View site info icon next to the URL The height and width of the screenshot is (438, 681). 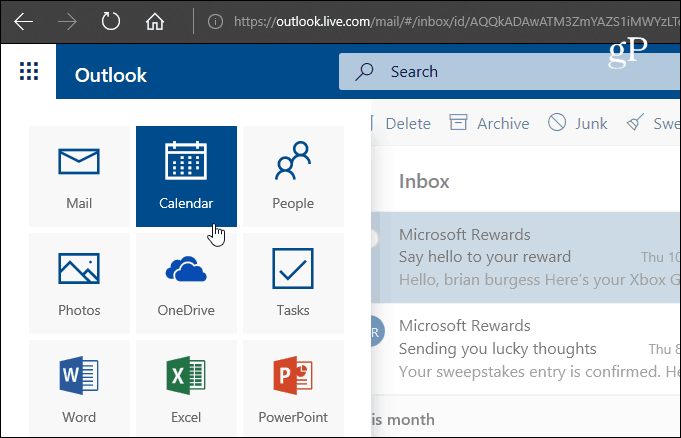pyautogui.click(x=215, y=21)
